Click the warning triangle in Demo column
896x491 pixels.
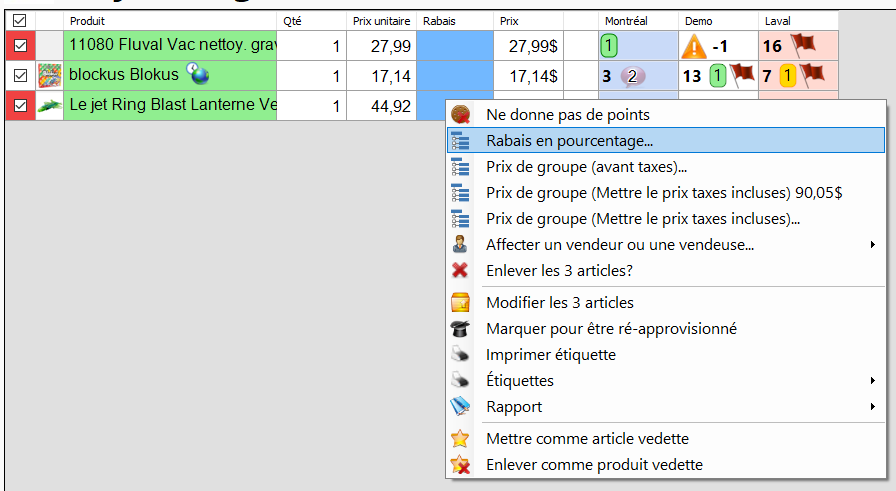point(694,46)
